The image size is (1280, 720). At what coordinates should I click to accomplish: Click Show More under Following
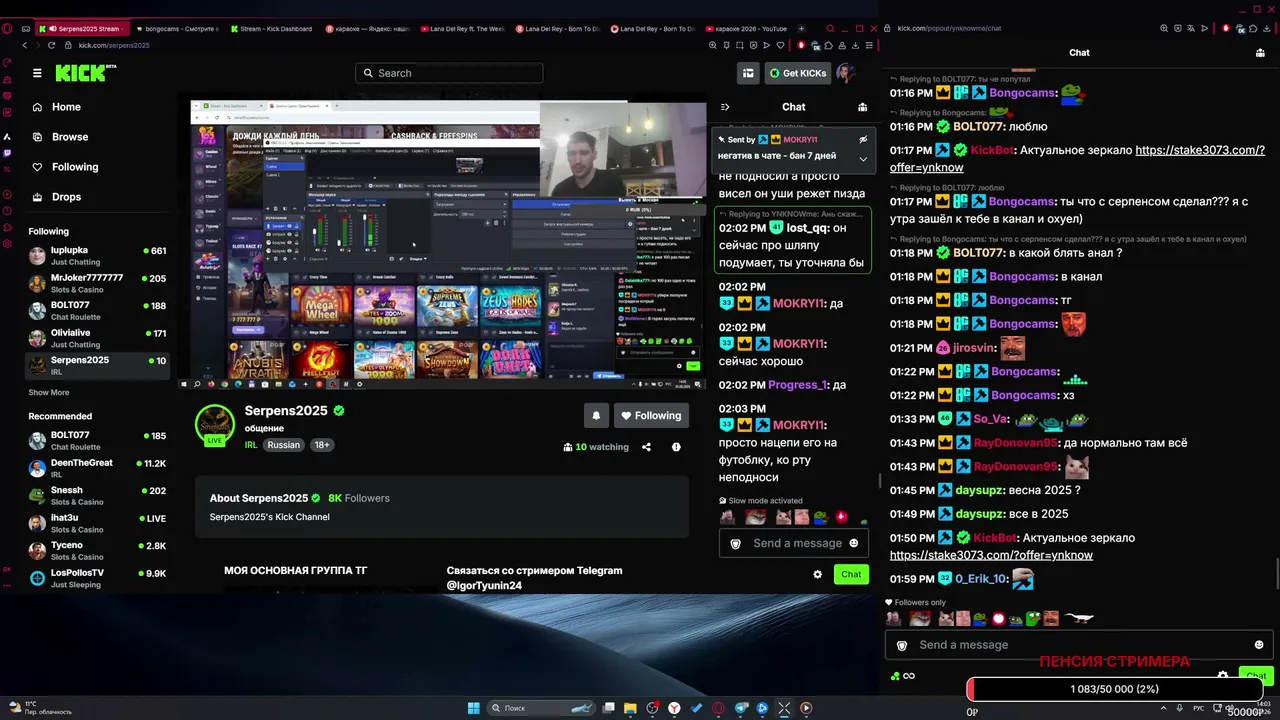49,393
